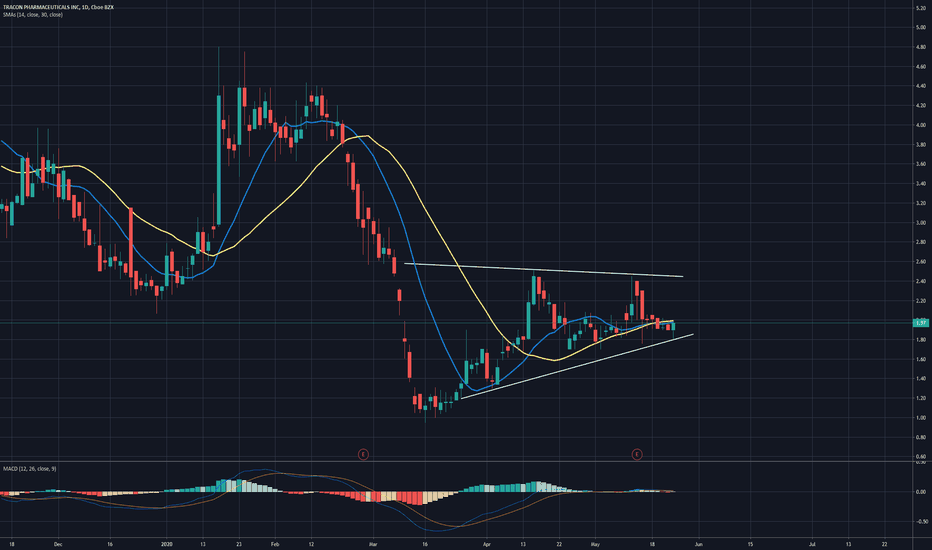Click the upper white descending trendline

pyautogui.click(x=543, y=270)
